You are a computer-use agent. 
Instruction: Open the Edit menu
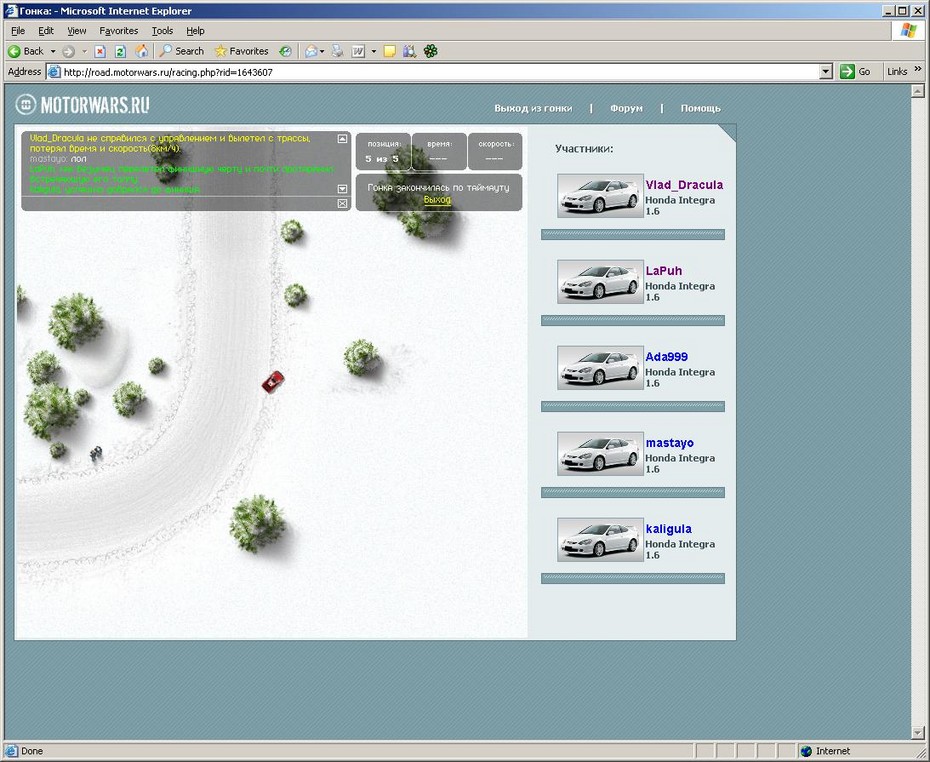click(46, 31)
